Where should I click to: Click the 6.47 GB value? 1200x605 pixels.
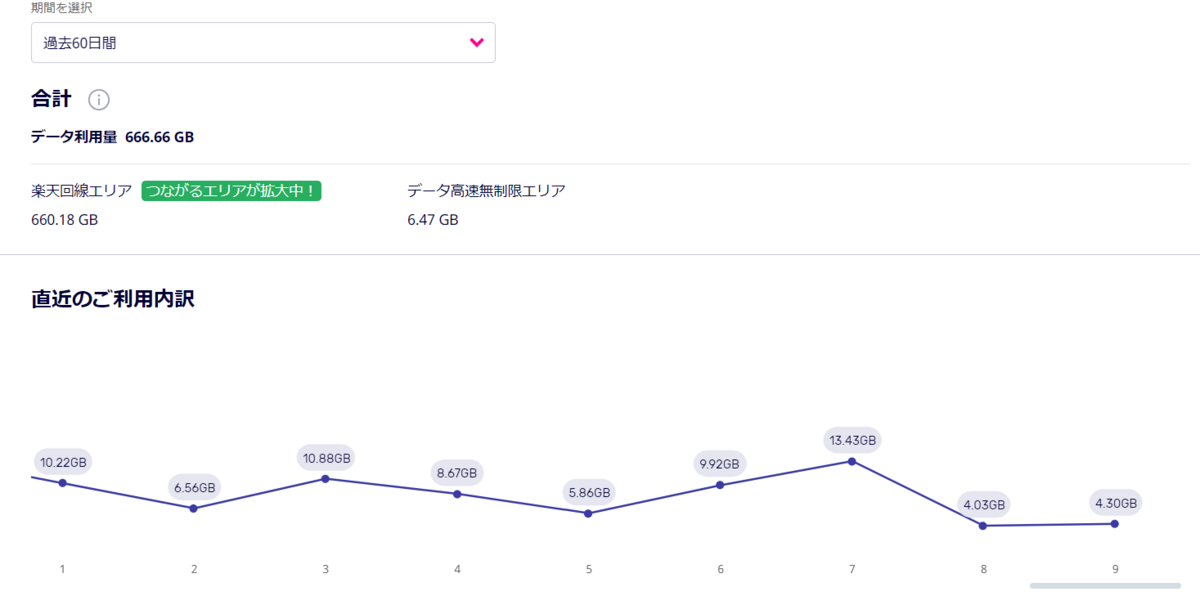pyautogui.click(x=433, y=219)
